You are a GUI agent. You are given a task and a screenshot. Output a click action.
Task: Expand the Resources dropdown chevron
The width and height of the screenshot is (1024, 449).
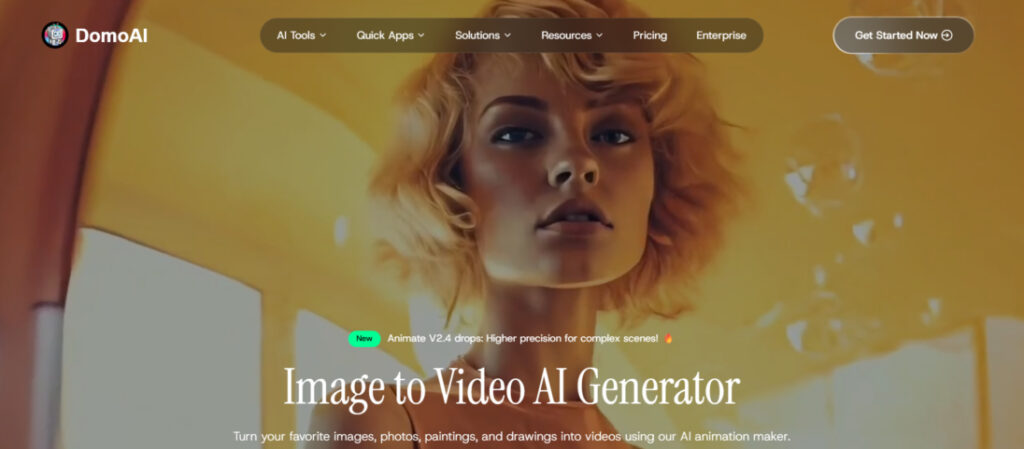(600, 35)
